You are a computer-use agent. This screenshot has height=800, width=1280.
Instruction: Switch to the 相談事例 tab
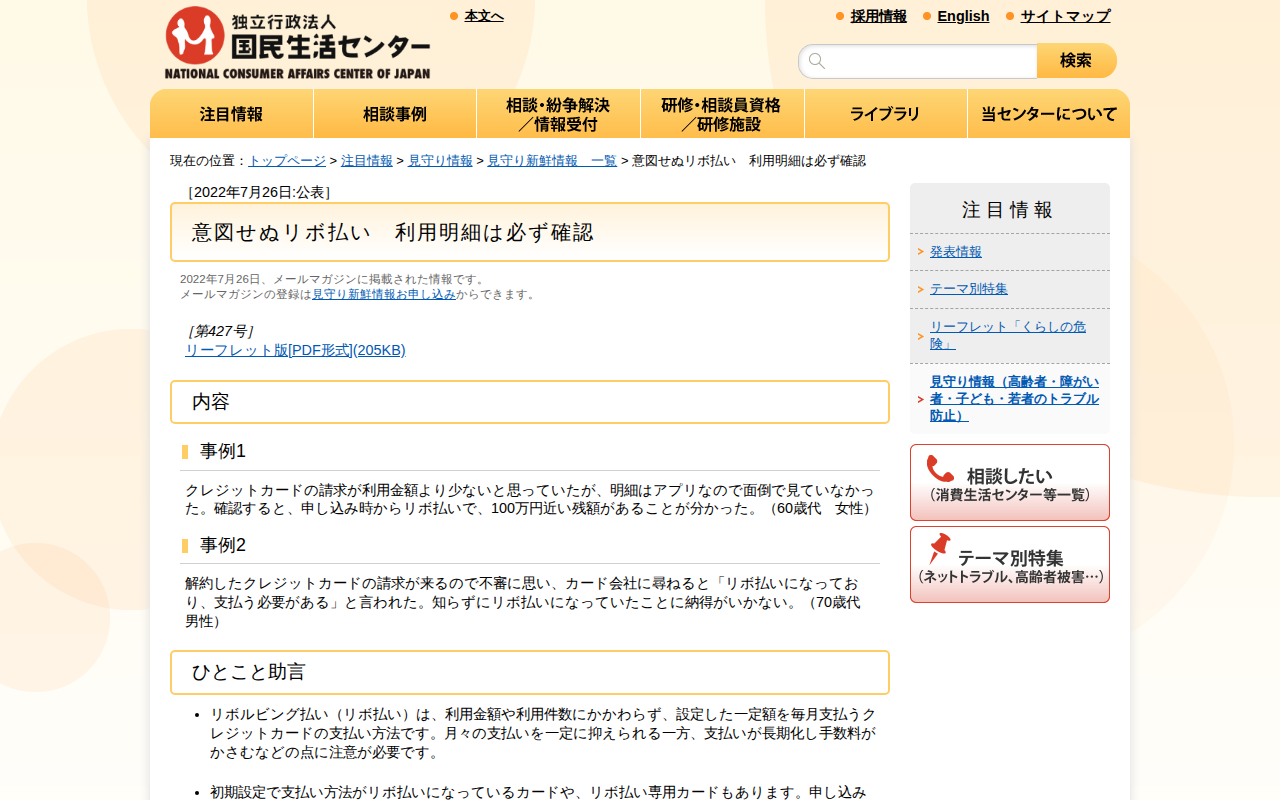pos(394,114)
